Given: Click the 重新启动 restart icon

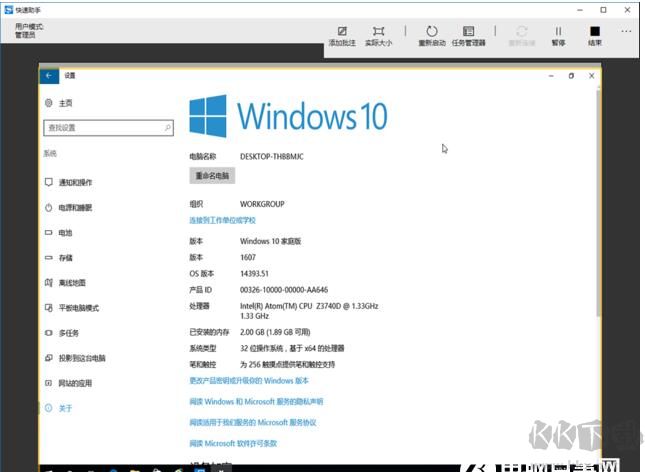Looking at the screenshot, I should (432, 31).
